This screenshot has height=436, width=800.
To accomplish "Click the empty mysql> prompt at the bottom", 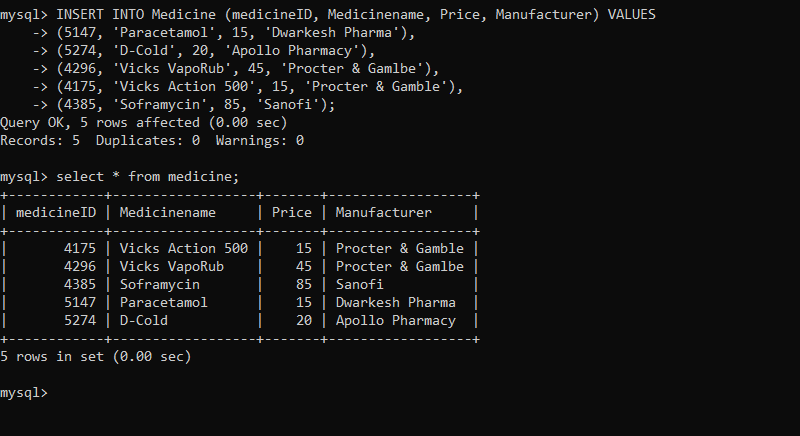I will 24,393.
